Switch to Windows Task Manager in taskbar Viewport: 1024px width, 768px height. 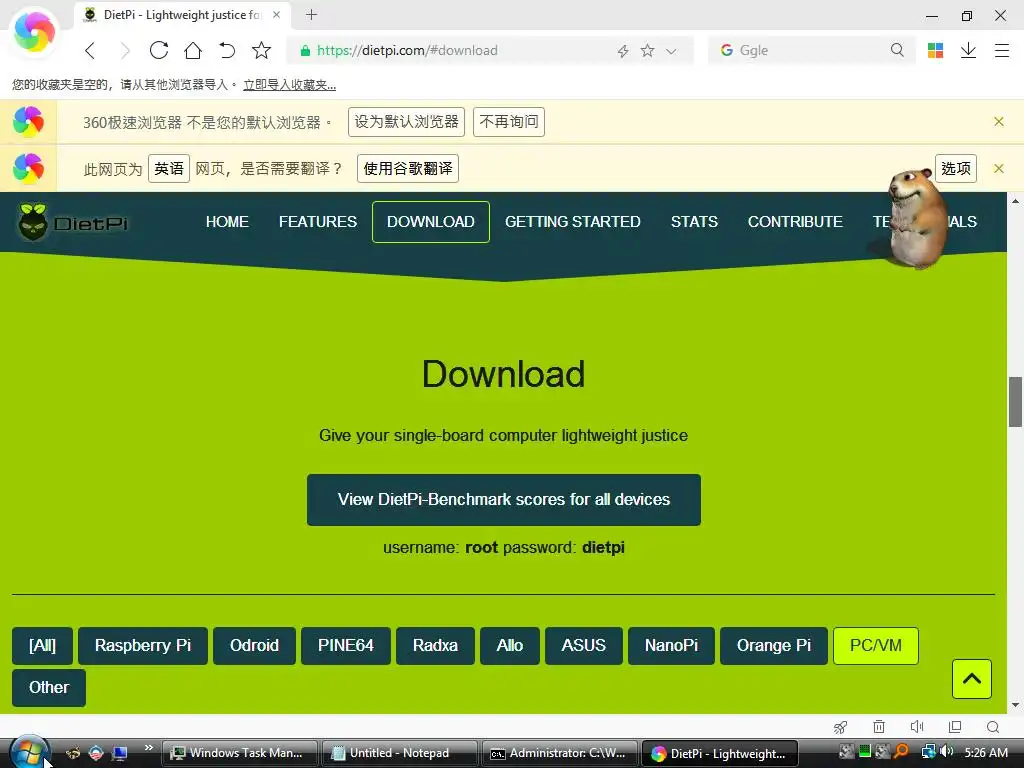(x=240, y=753)
